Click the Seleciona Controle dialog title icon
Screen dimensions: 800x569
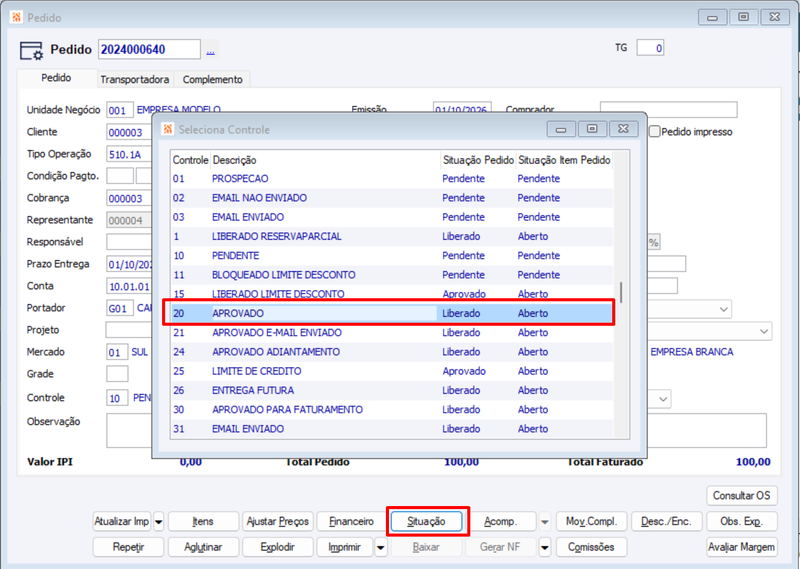(167, 129)
